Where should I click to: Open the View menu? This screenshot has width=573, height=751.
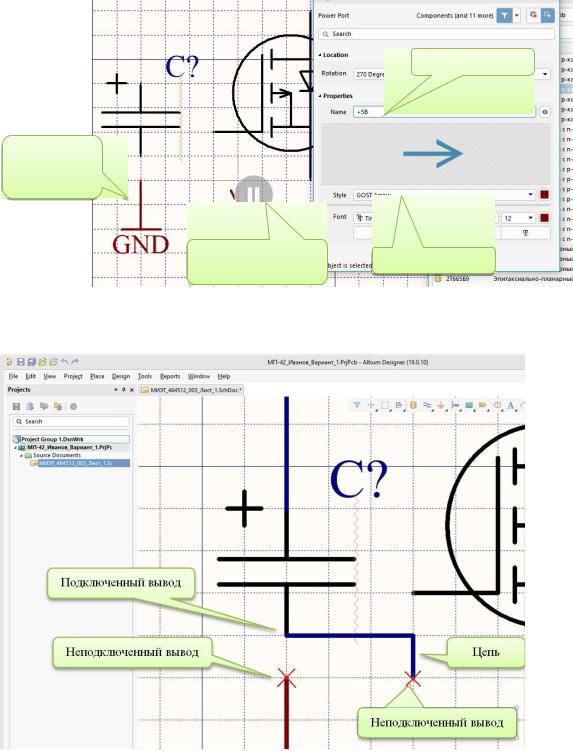click(49, 376)
